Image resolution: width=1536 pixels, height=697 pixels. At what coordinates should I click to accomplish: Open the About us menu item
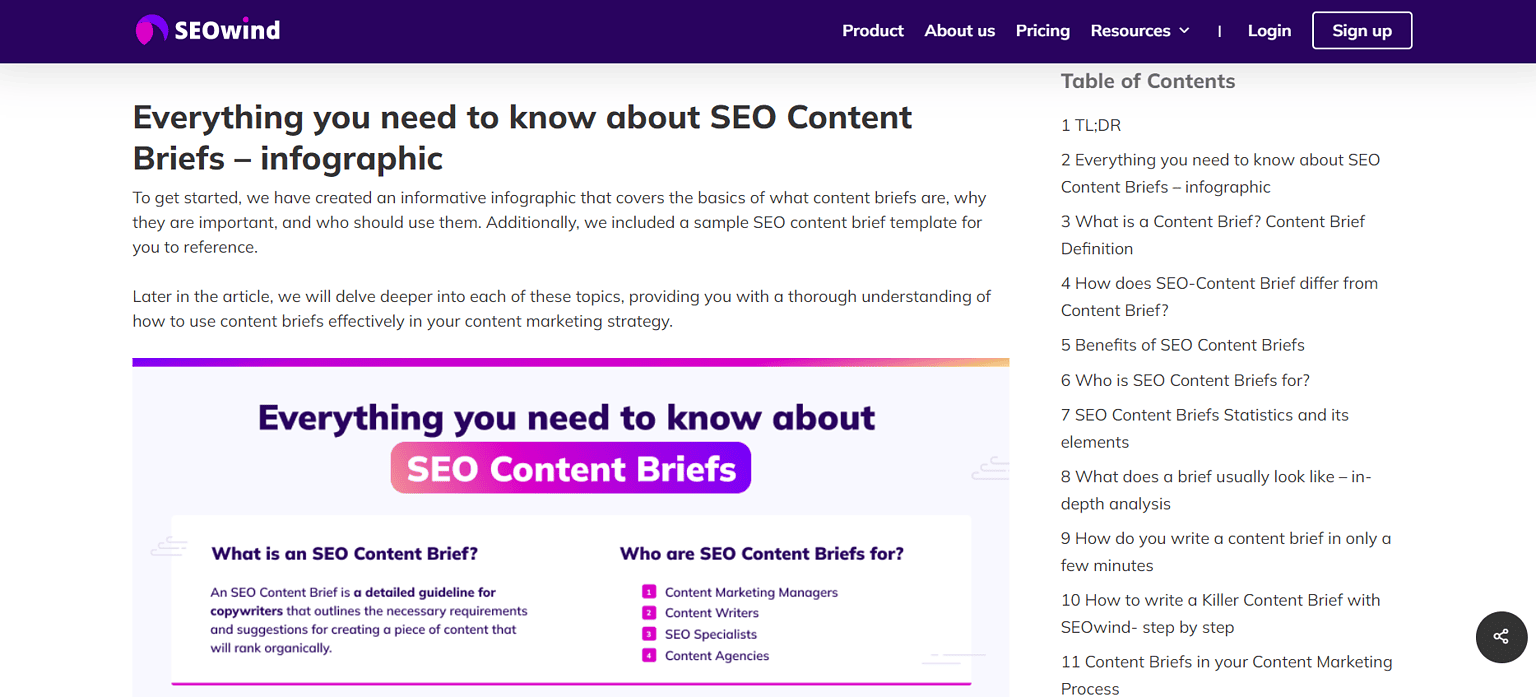tap(959, 30)
